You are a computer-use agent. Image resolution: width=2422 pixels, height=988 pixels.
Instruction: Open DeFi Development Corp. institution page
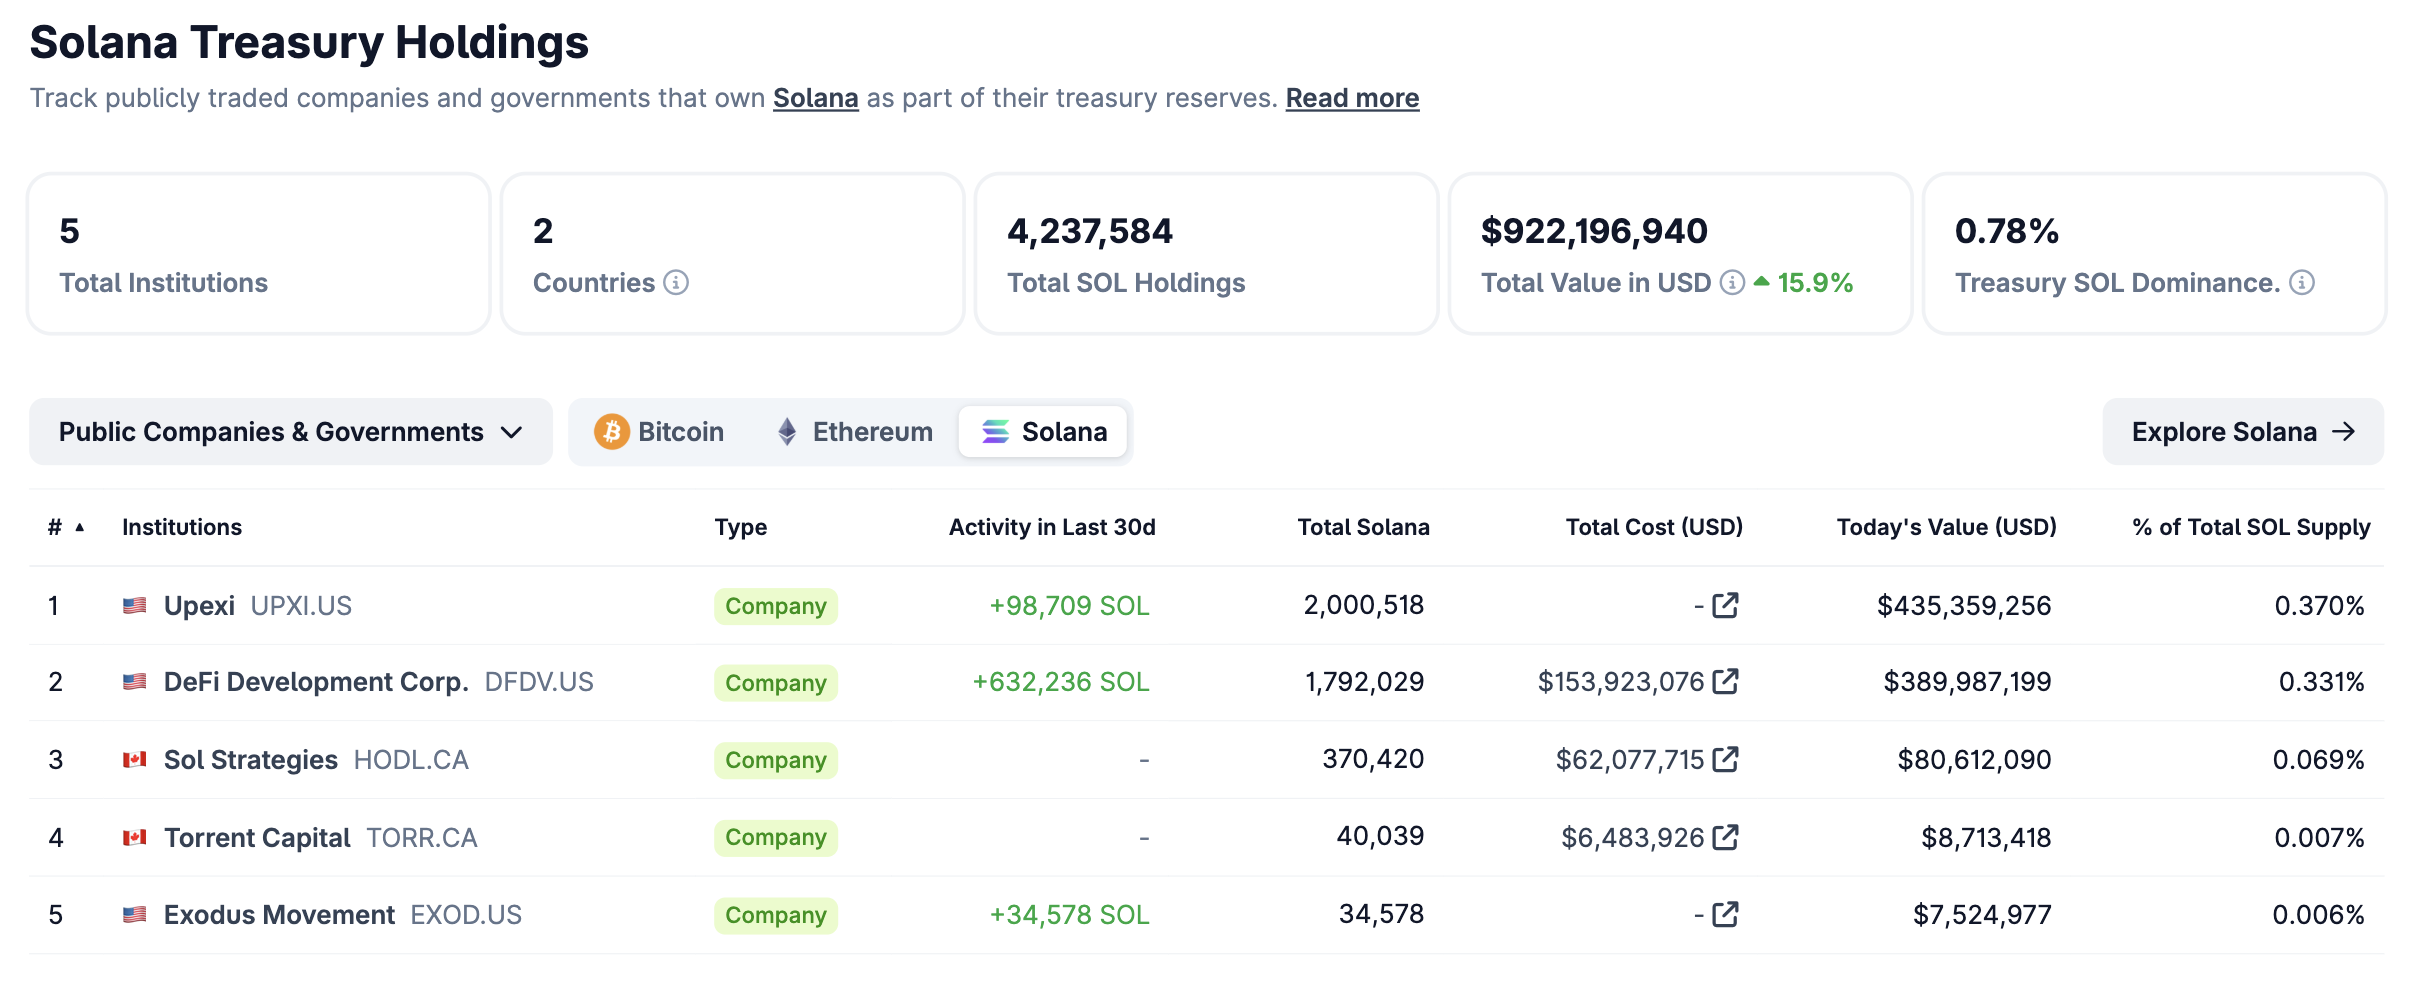316,682
